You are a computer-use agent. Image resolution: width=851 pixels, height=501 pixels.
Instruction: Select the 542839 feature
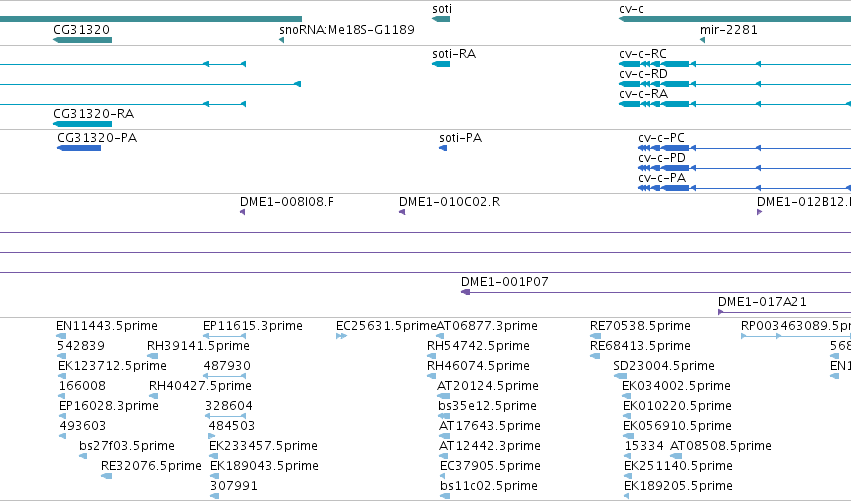(61, 356)
